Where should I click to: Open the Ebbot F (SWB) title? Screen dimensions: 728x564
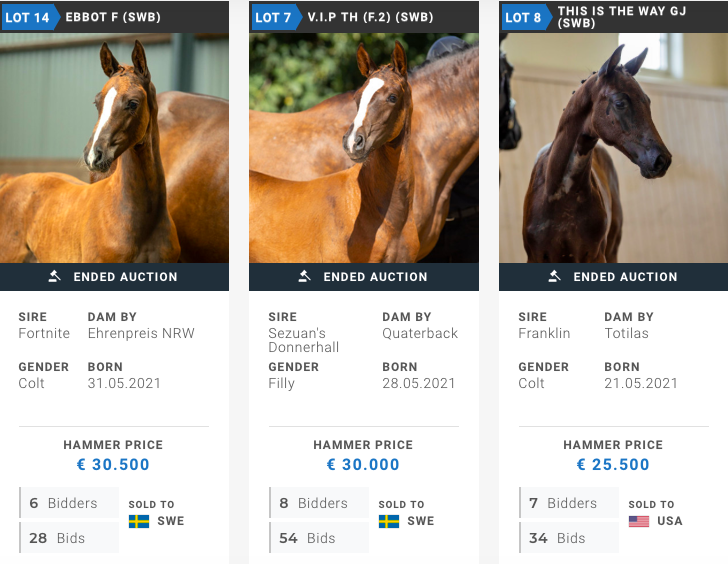pyautogui.click(x=113, y=17)
